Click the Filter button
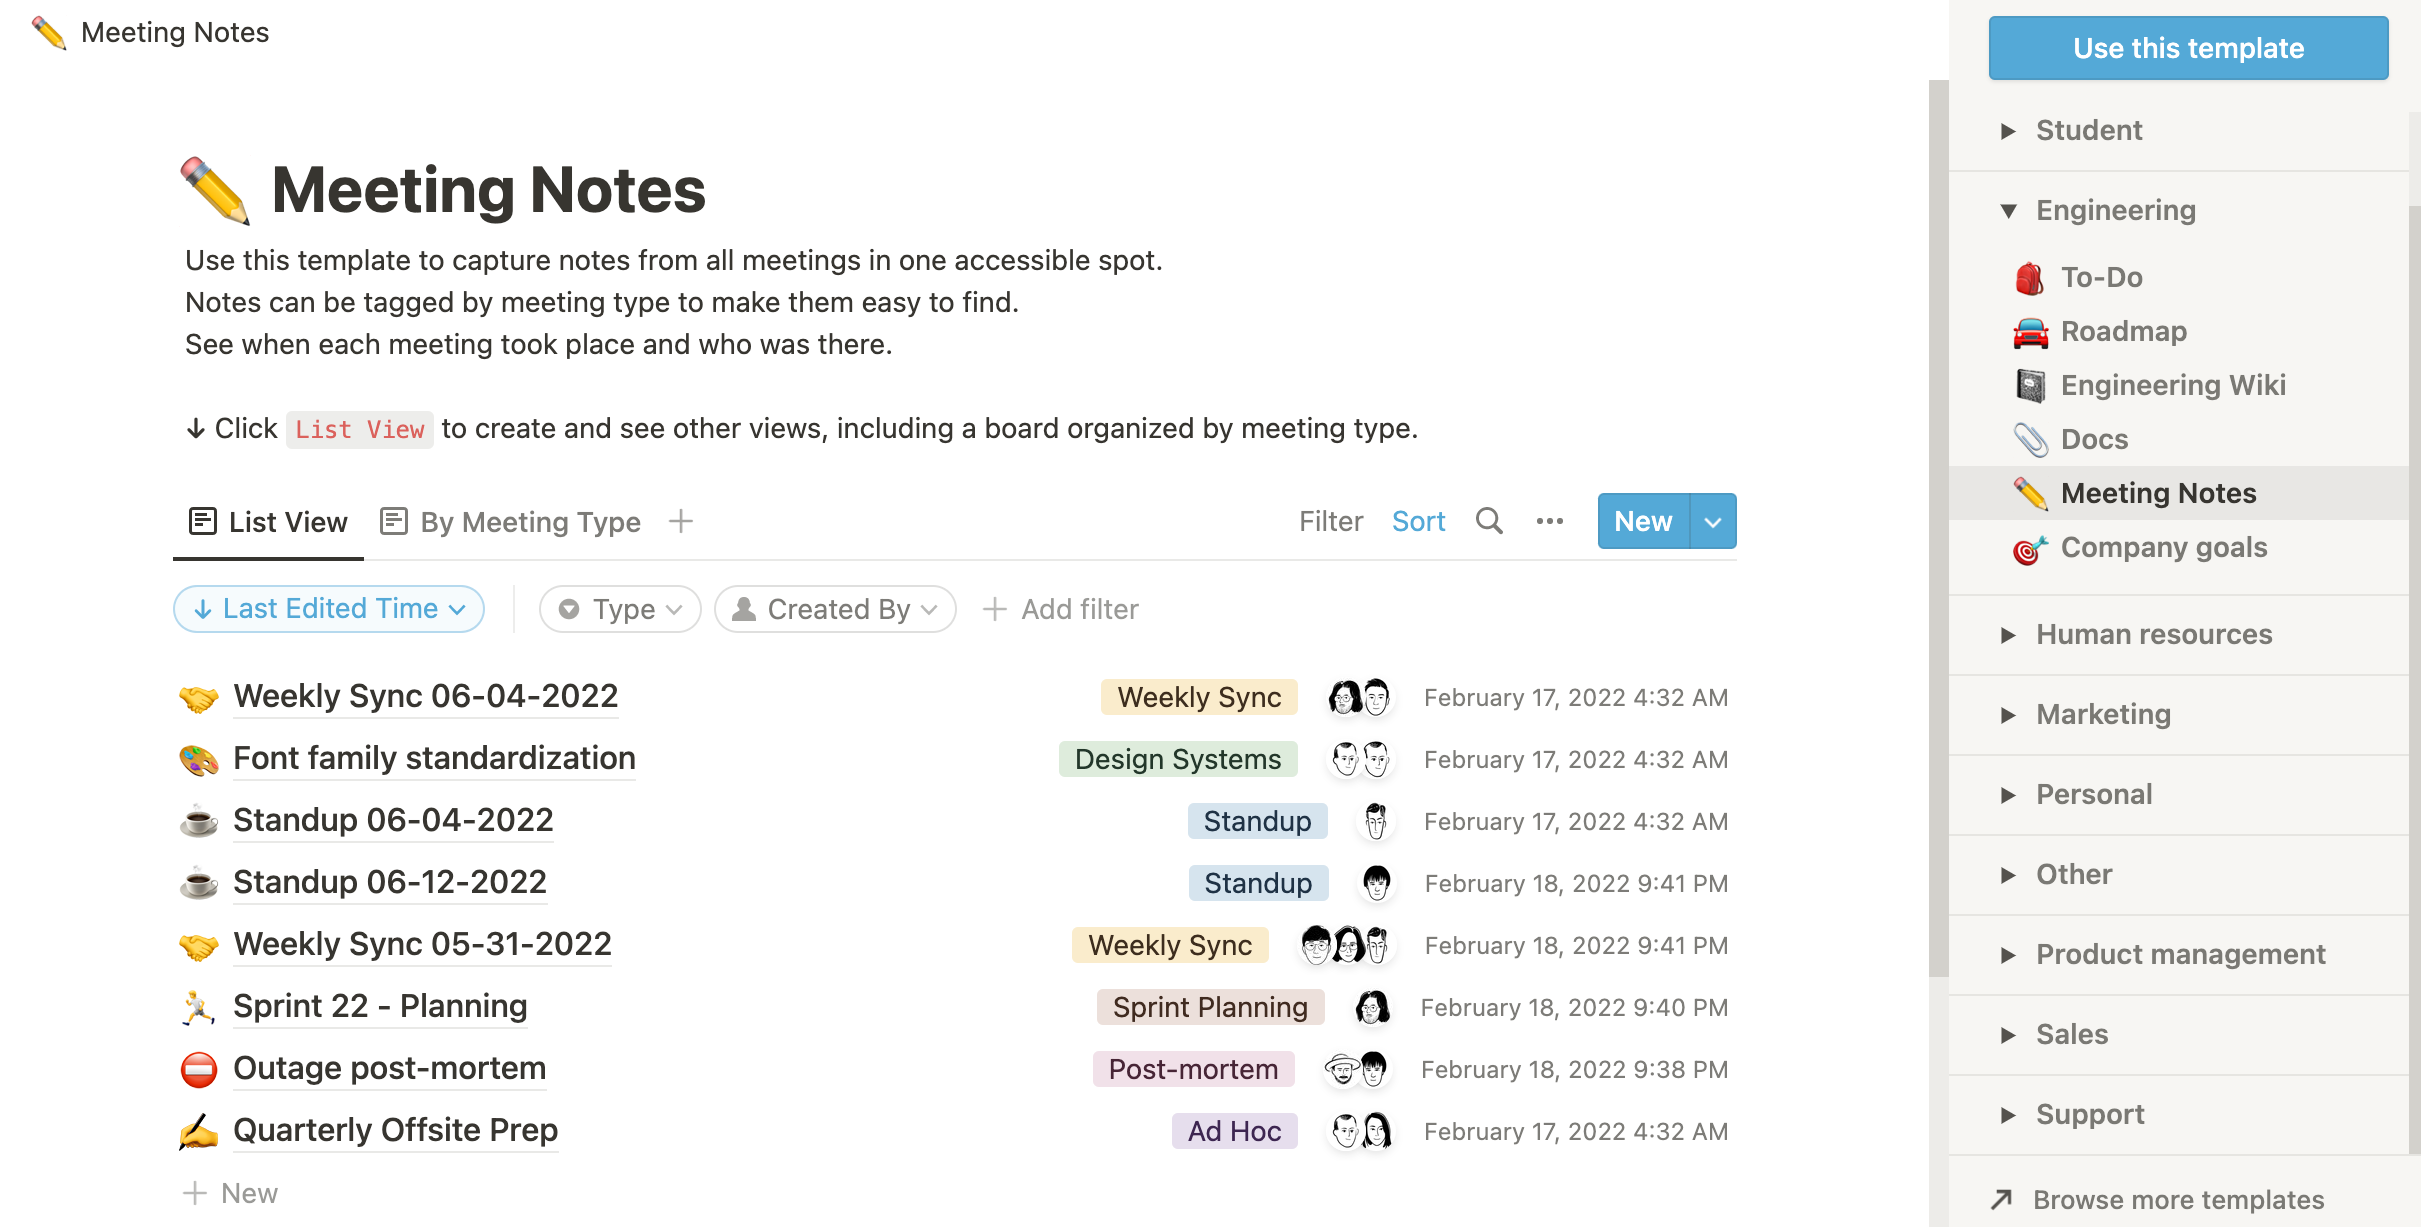This screenshot has height=1227, width=2421. pyautogui.click(x=1330, y=521)
